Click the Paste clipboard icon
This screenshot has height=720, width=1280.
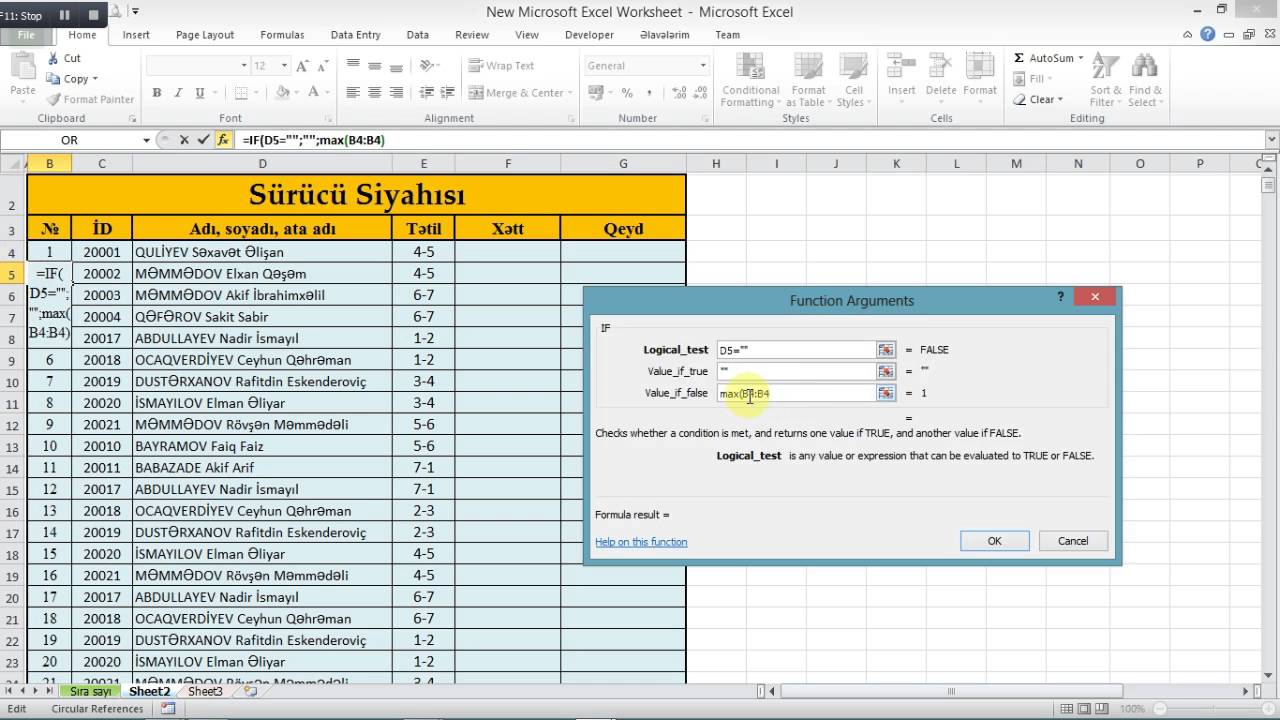point(22,68)
